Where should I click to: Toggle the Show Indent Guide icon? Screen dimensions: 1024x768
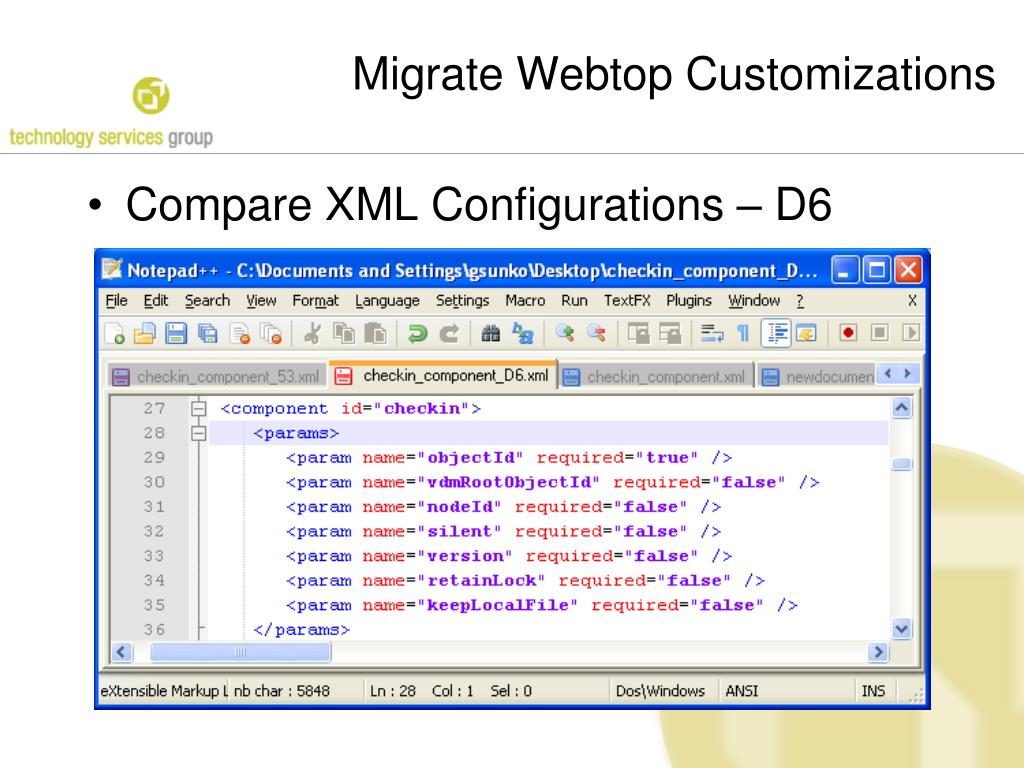(776, 334)
